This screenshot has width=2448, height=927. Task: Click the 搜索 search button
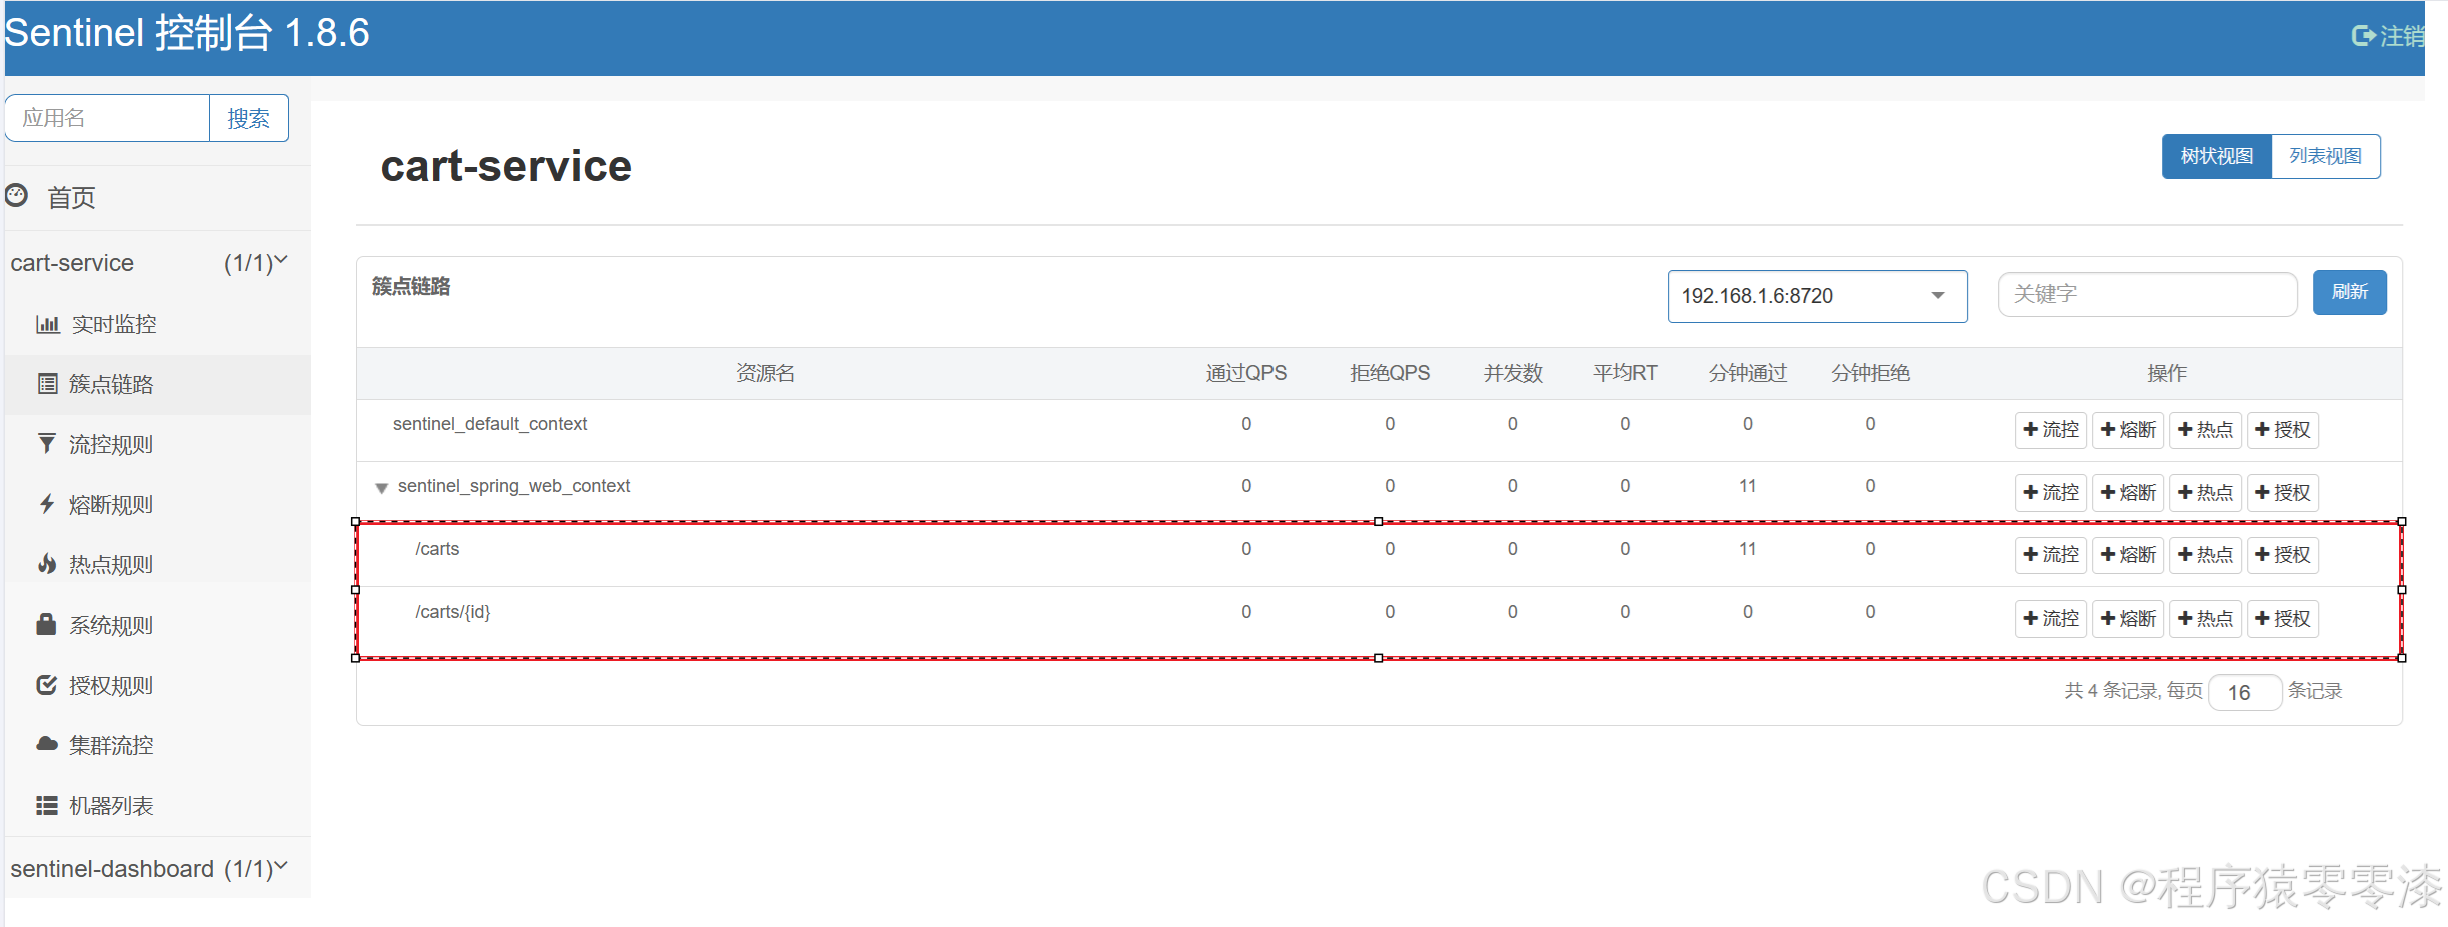pos(248,118)
